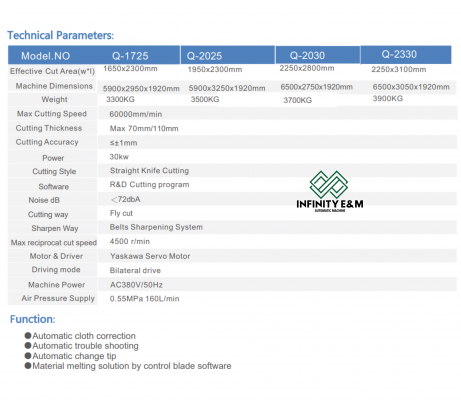Click the Automatic trouble shooting bullet
The image size is (461, 400).
81,346
